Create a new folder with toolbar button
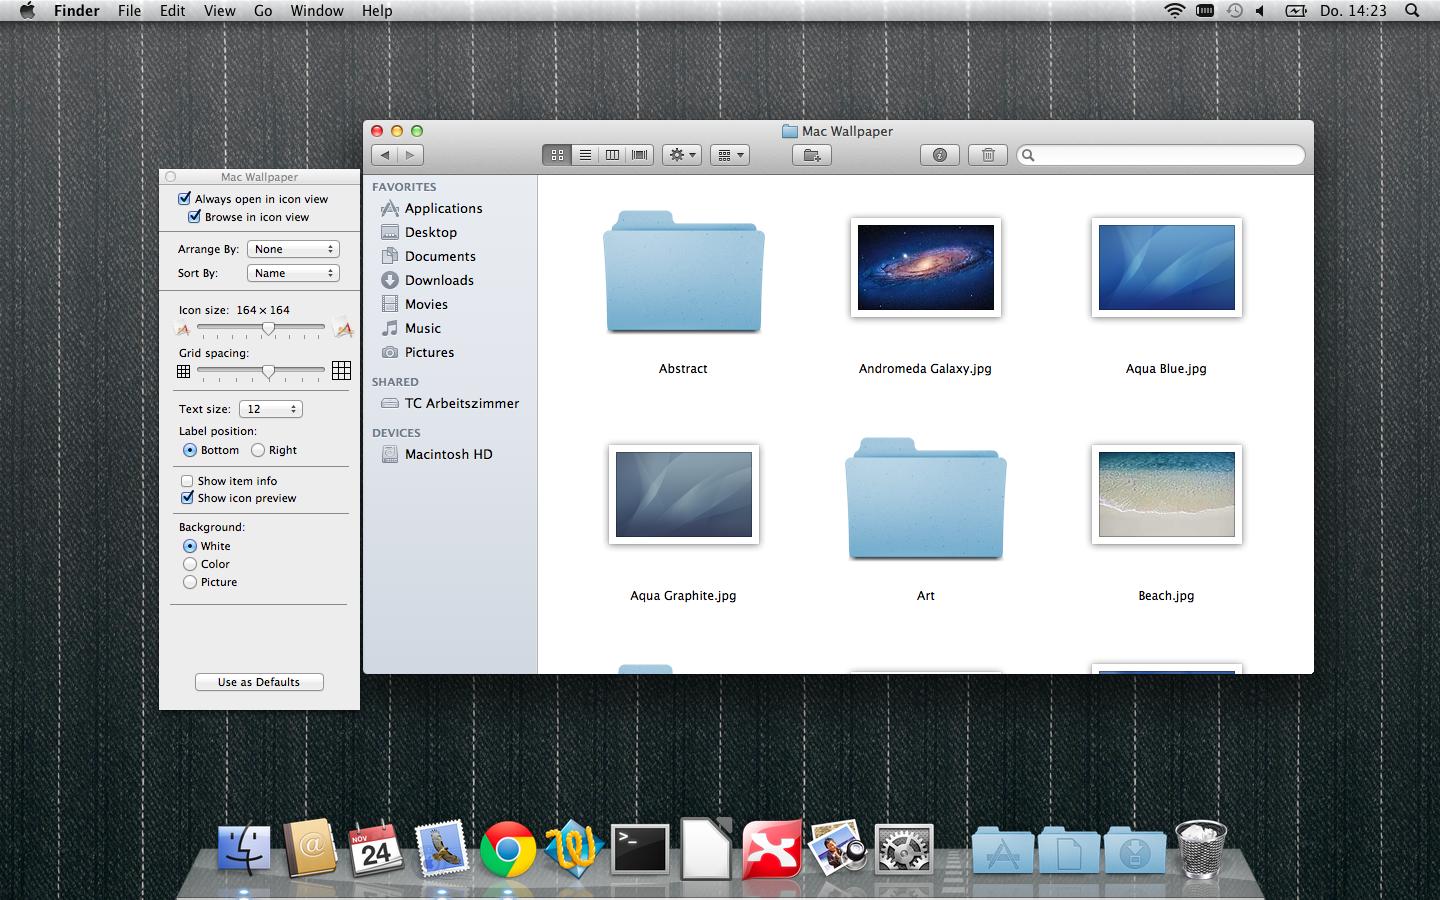The height and width of the screenshot is (900, 1440). click(x=812, y=155)
